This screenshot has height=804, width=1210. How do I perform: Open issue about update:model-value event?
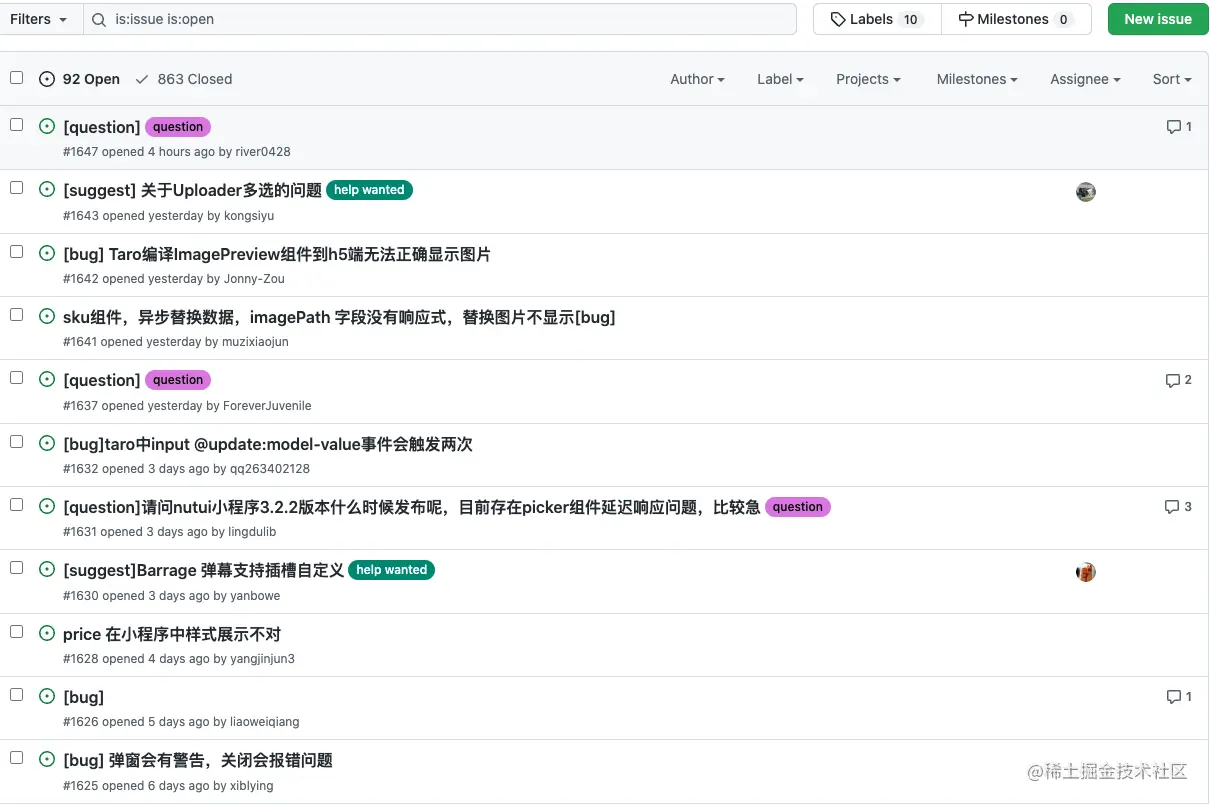pyautogui.click(x=268, y=444)
